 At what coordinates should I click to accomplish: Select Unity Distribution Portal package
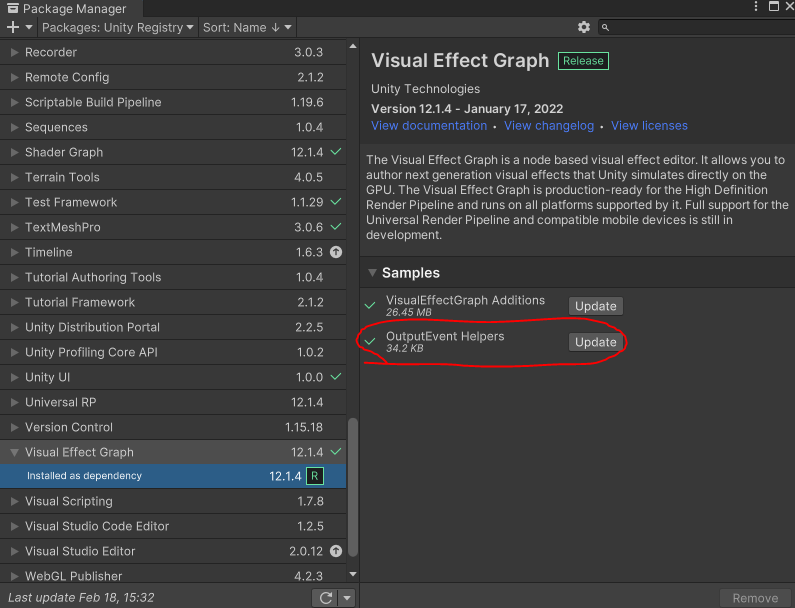point(173,327)
